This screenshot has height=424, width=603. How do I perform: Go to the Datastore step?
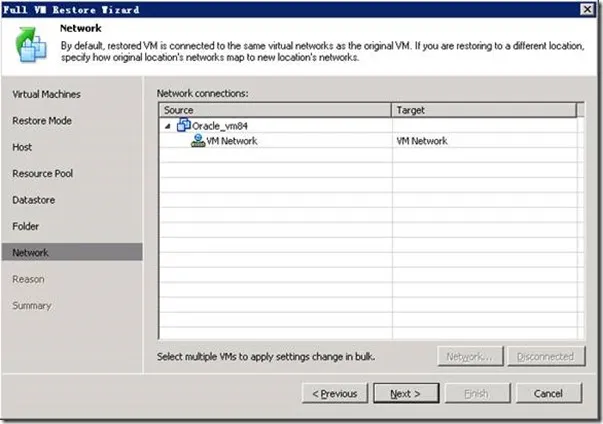[33, 200]
